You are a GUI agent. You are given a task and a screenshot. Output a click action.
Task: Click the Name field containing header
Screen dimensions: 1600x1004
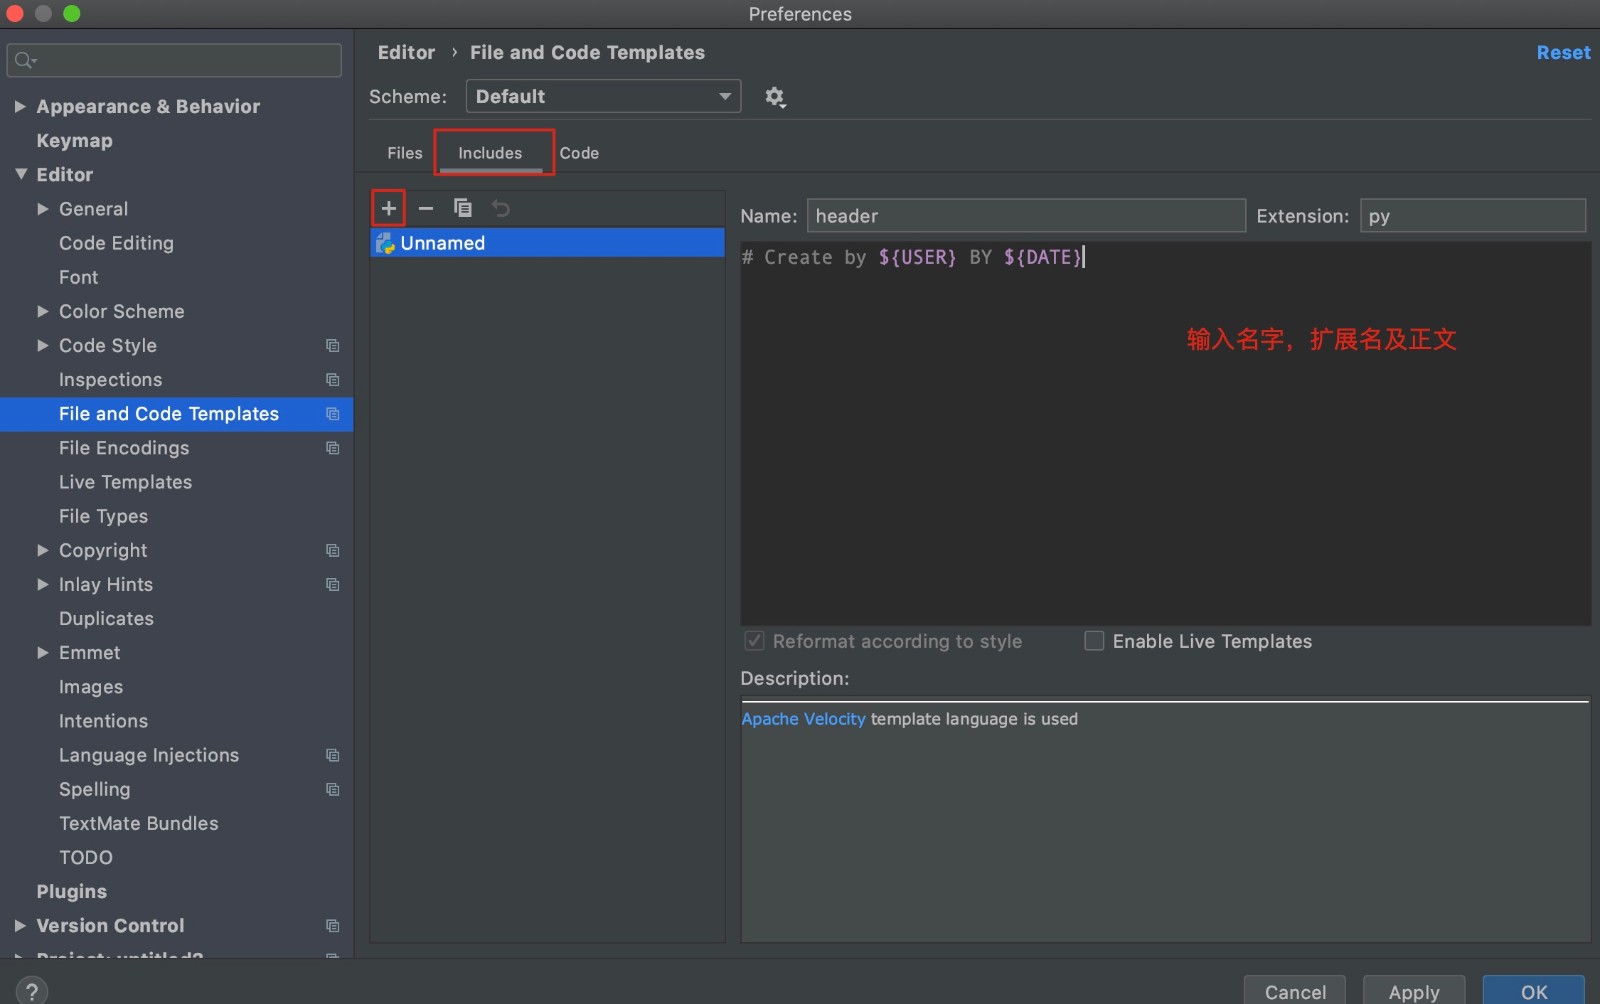click(1026, 216)
